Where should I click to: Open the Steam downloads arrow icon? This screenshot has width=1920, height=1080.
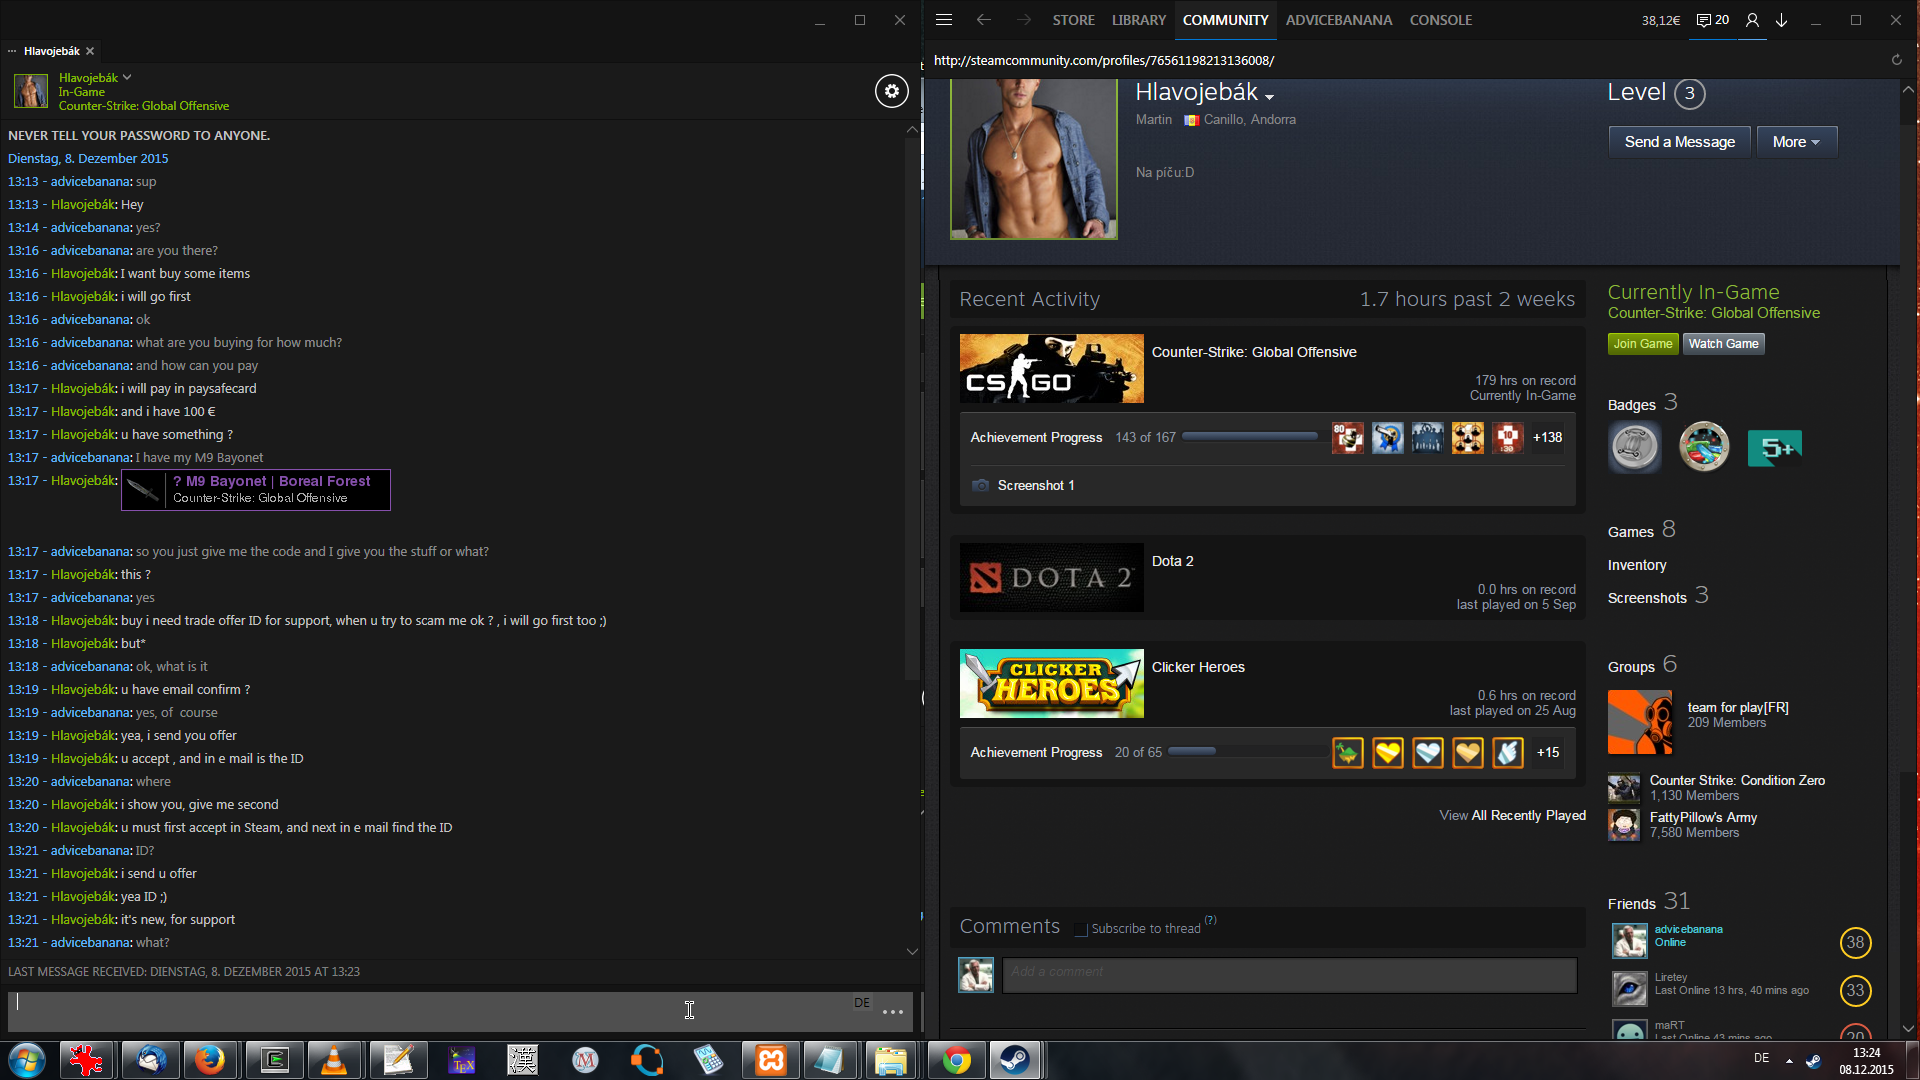tap(1782, 20)
